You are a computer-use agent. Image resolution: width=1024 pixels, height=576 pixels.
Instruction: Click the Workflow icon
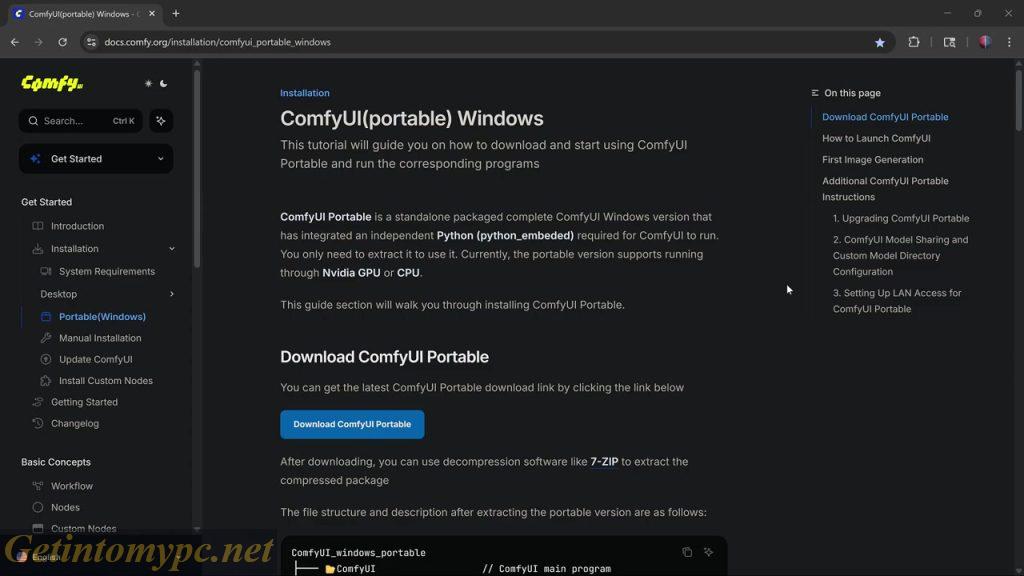pyautogui.click(x=38, y=486)
